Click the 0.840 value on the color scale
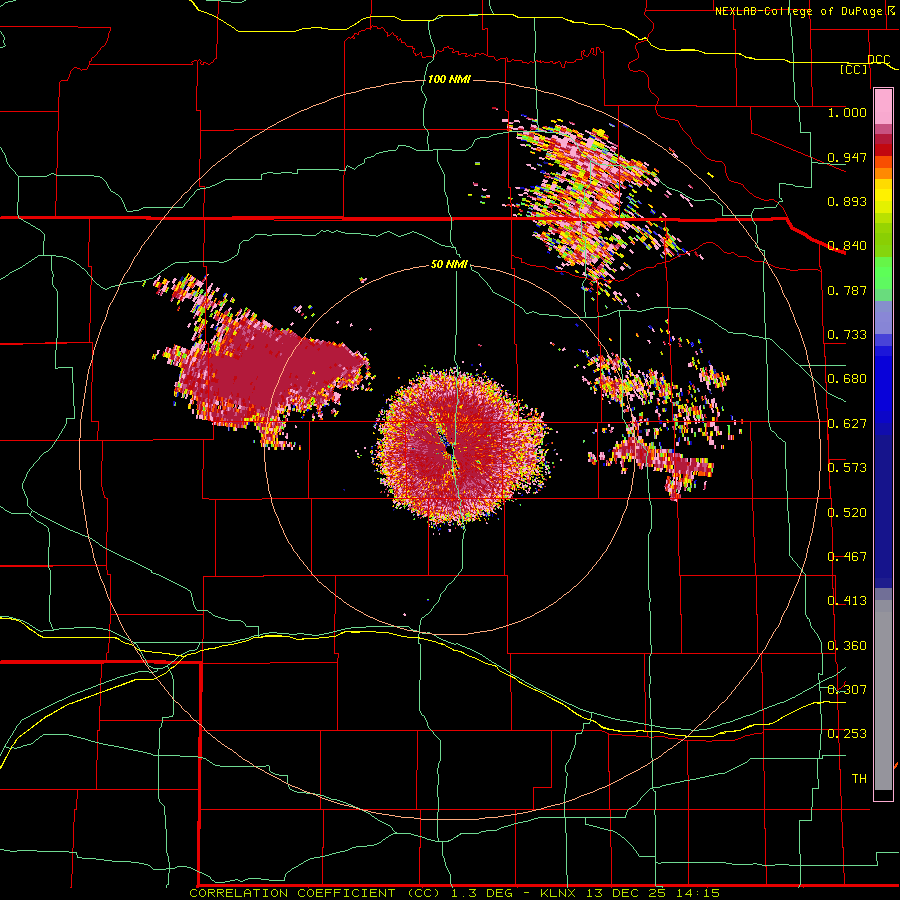Image resolution: width=900 pixels, height=900 pixels. tap(847, 246)
